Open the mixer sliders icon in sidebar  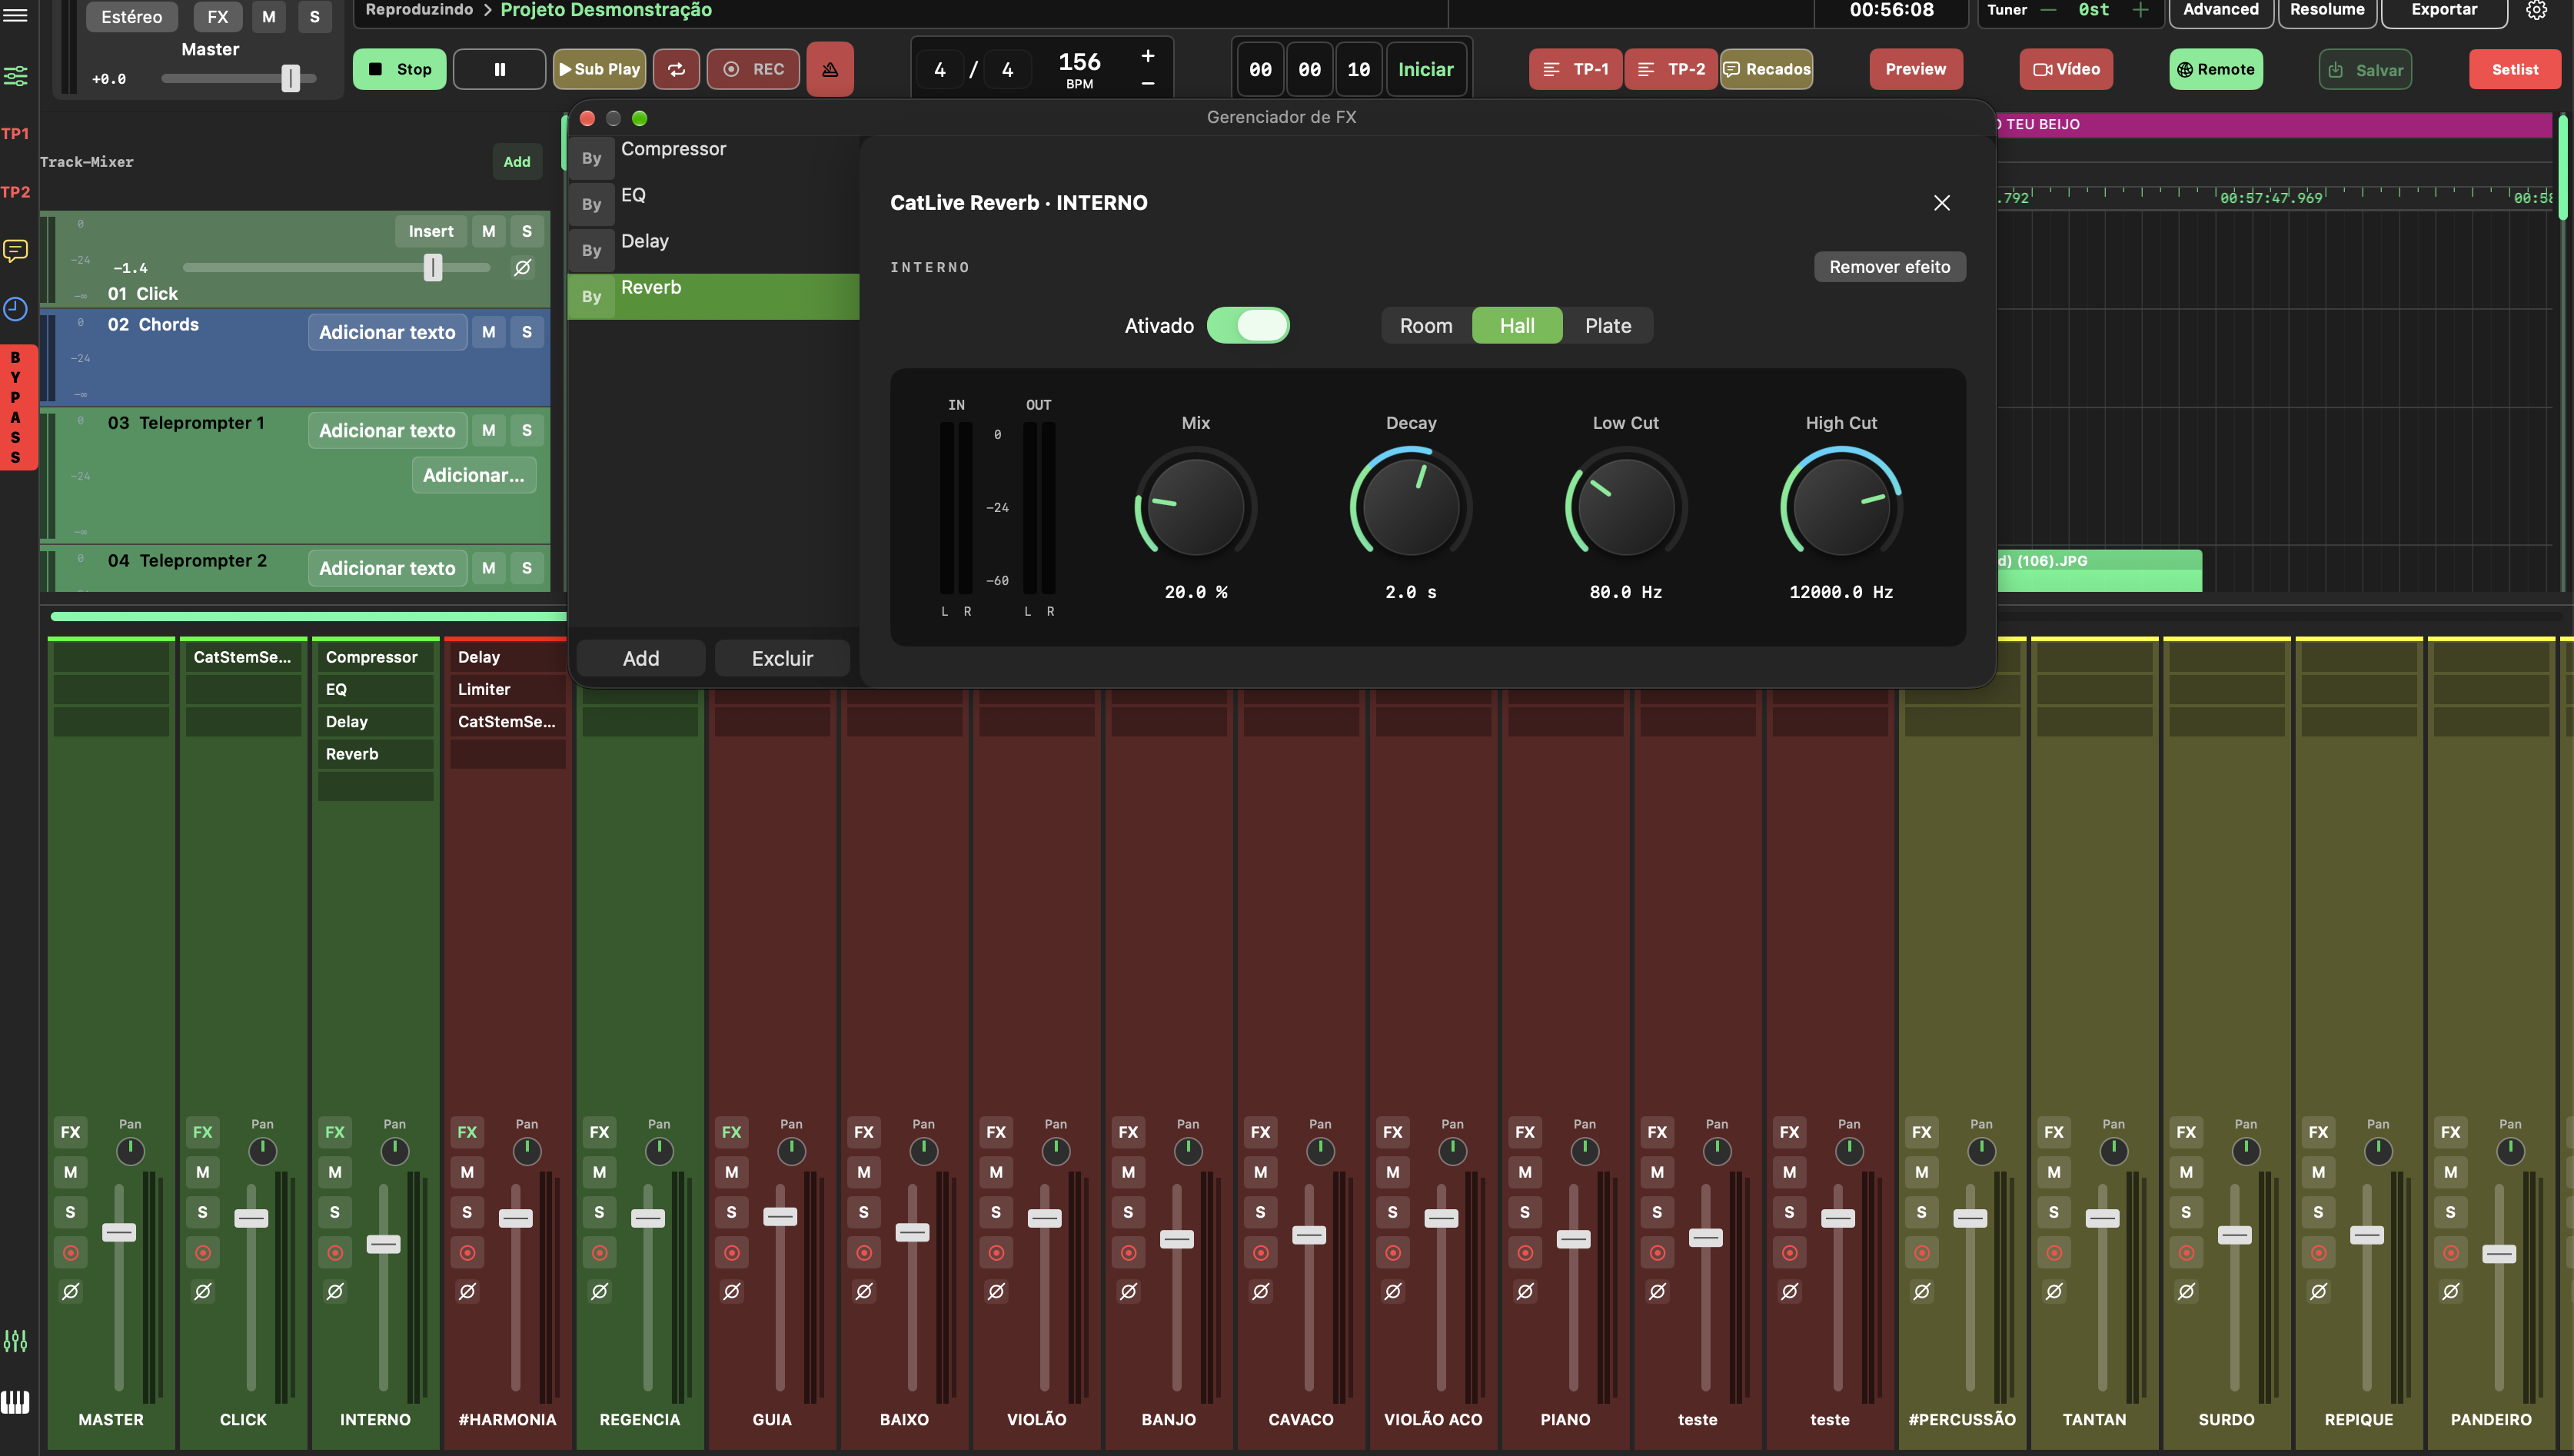15,75
